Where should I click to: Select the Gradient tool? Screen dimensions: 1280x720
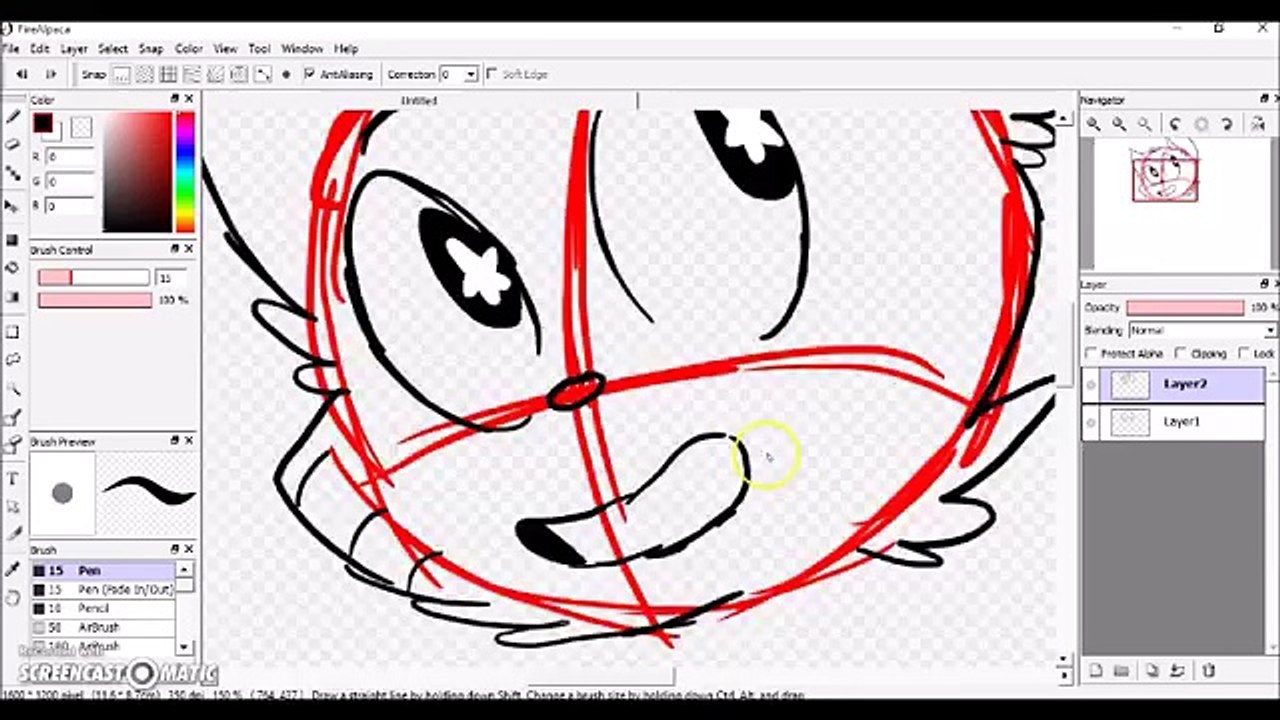[13, 297]
